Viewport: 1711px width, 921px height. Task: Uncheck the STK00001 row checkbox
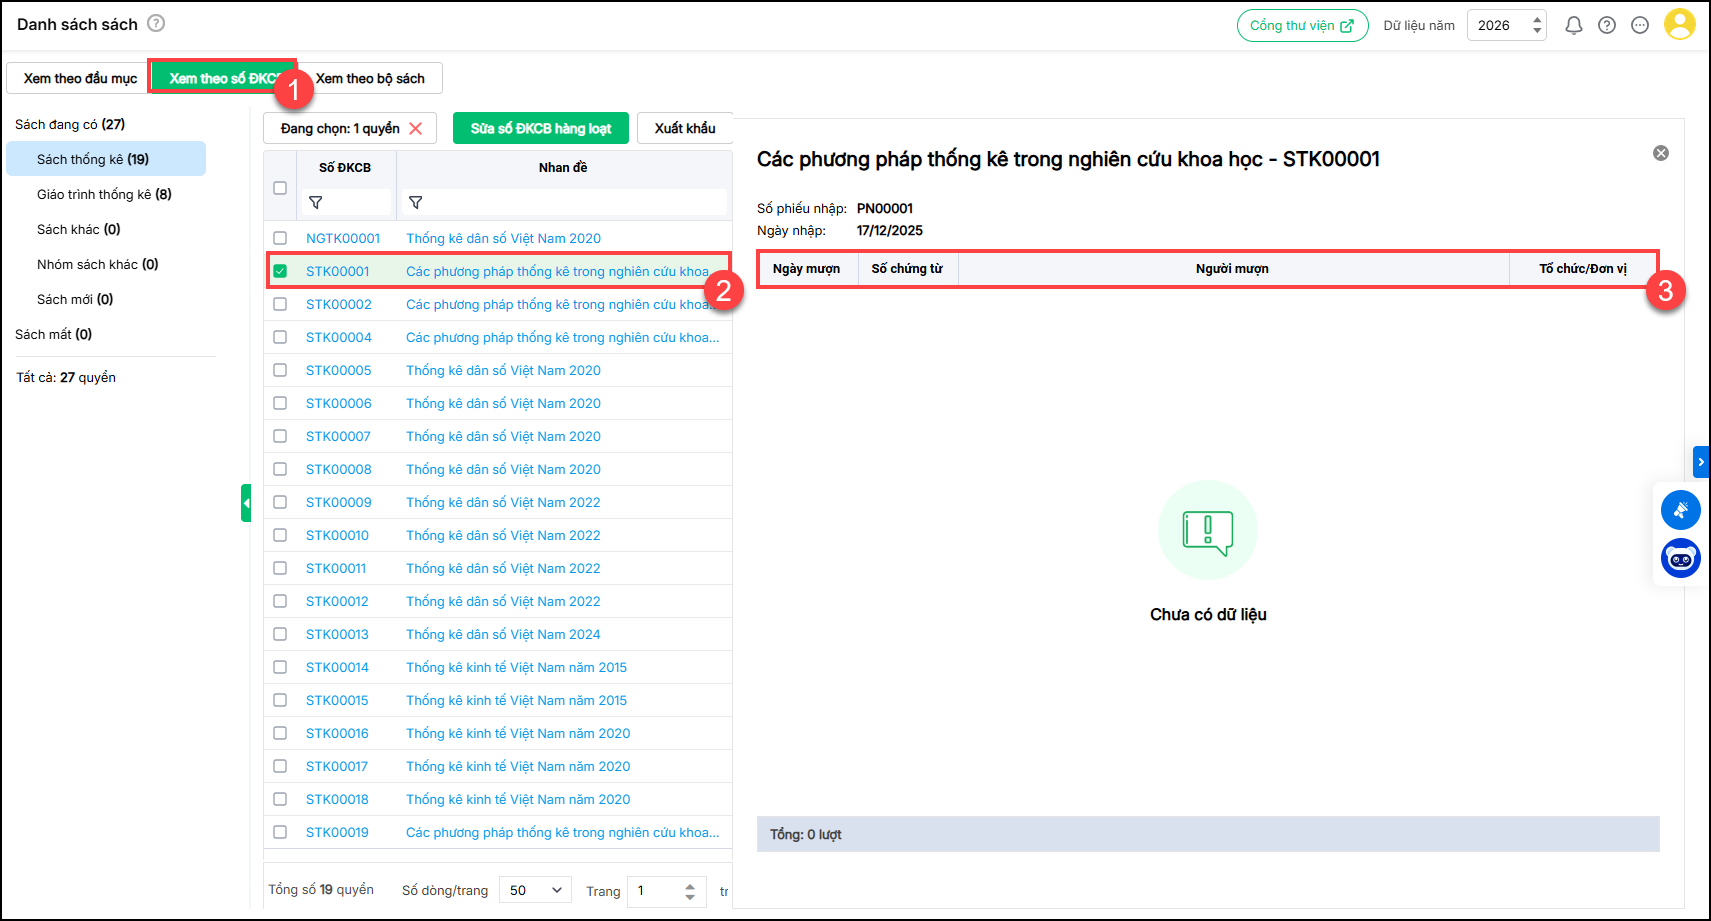[280, 271]
